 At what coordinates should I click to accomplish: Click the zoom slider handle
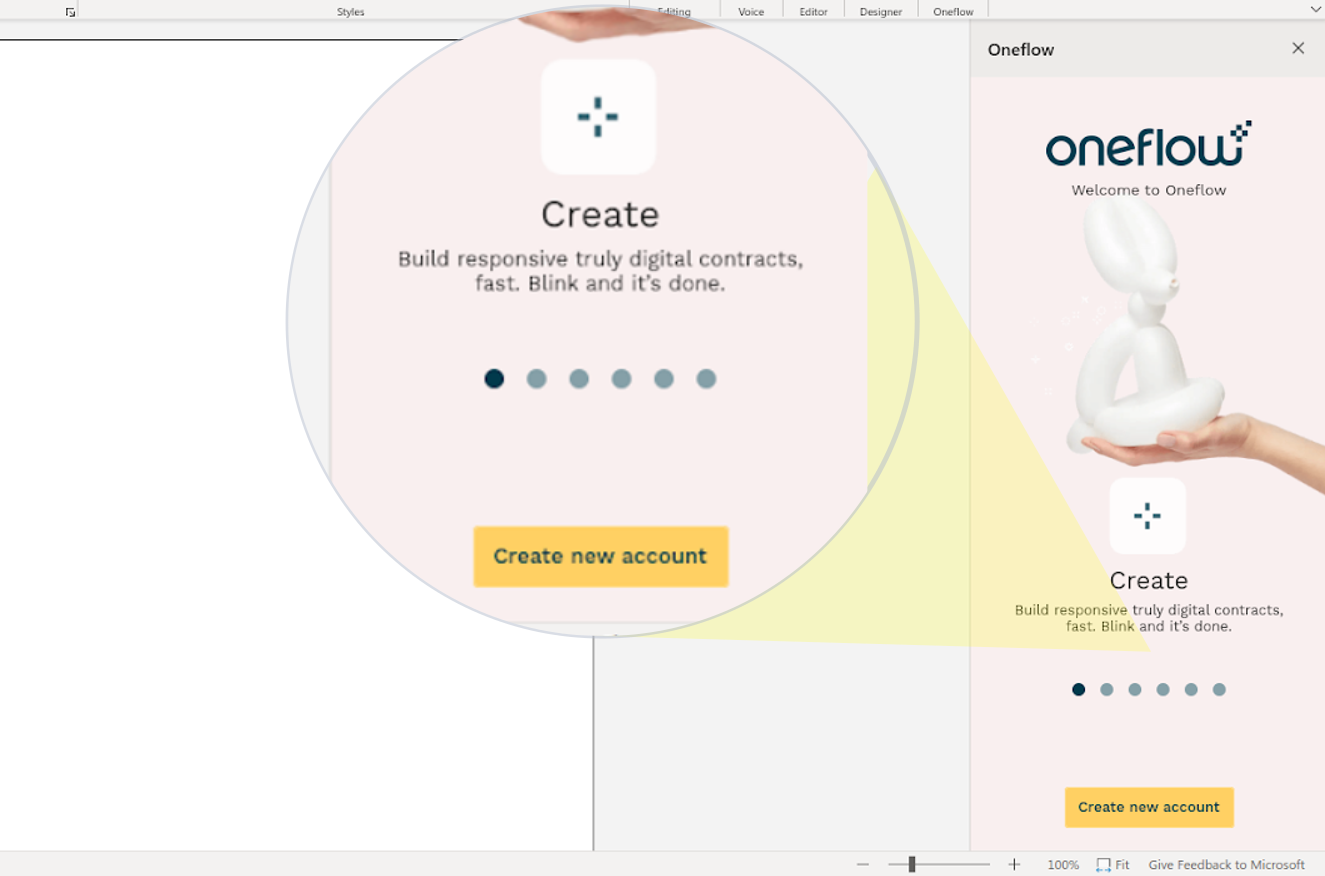[911, 865]
